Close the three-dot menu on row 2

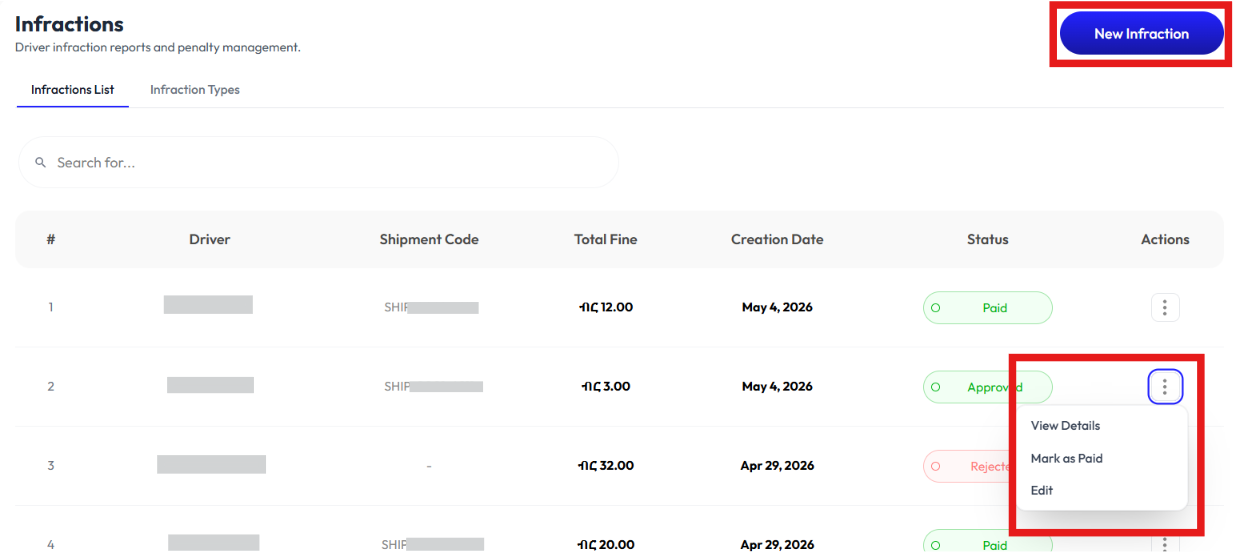[1165, 386]
